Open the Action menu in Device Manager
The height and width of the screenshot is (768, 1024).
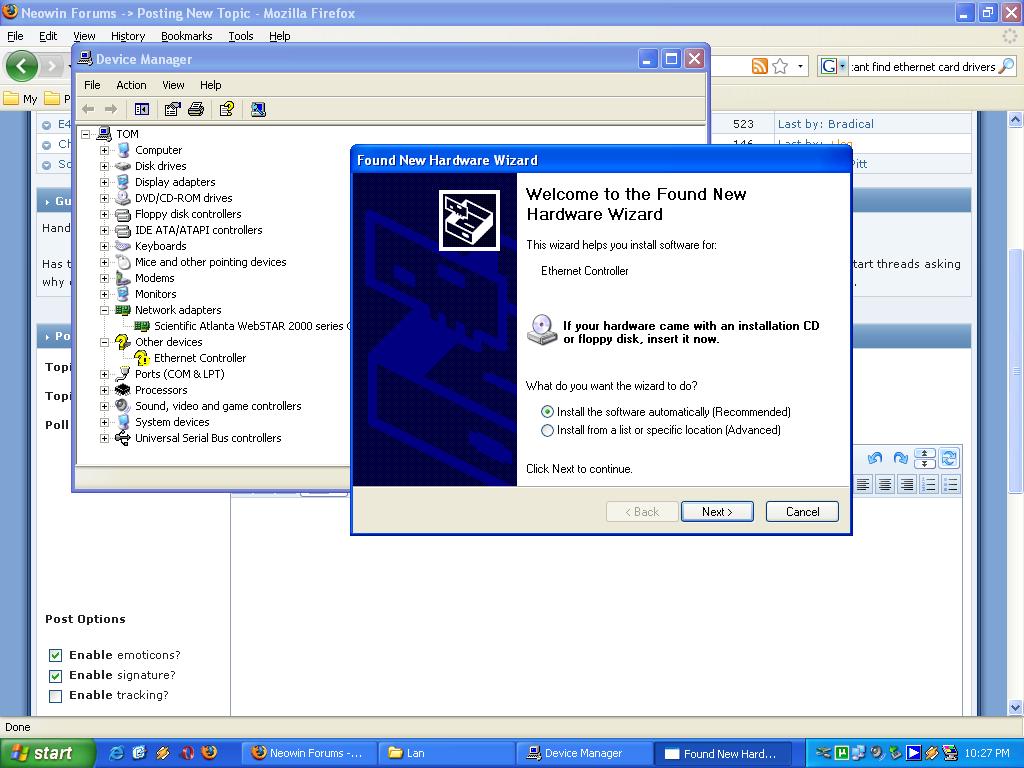click(x=131, y=85)
